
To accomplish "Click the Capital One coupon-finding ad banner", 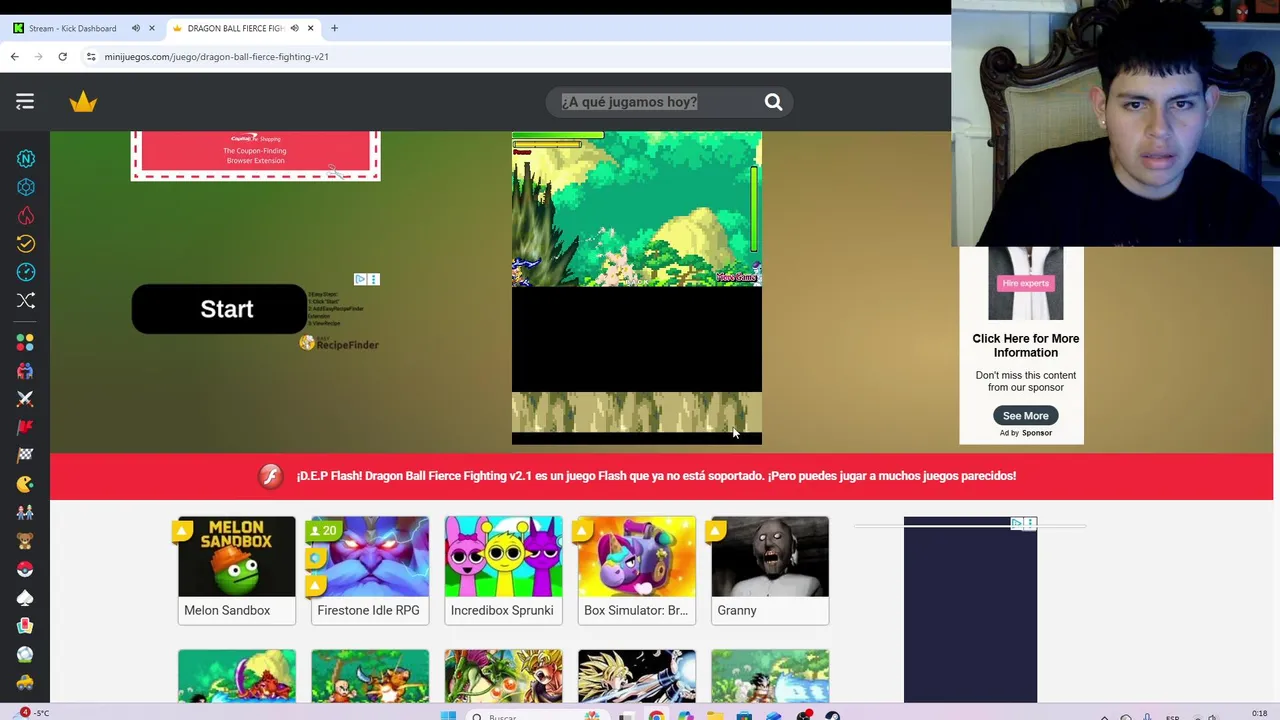I will pyautogui.click(x=255, y=155).
